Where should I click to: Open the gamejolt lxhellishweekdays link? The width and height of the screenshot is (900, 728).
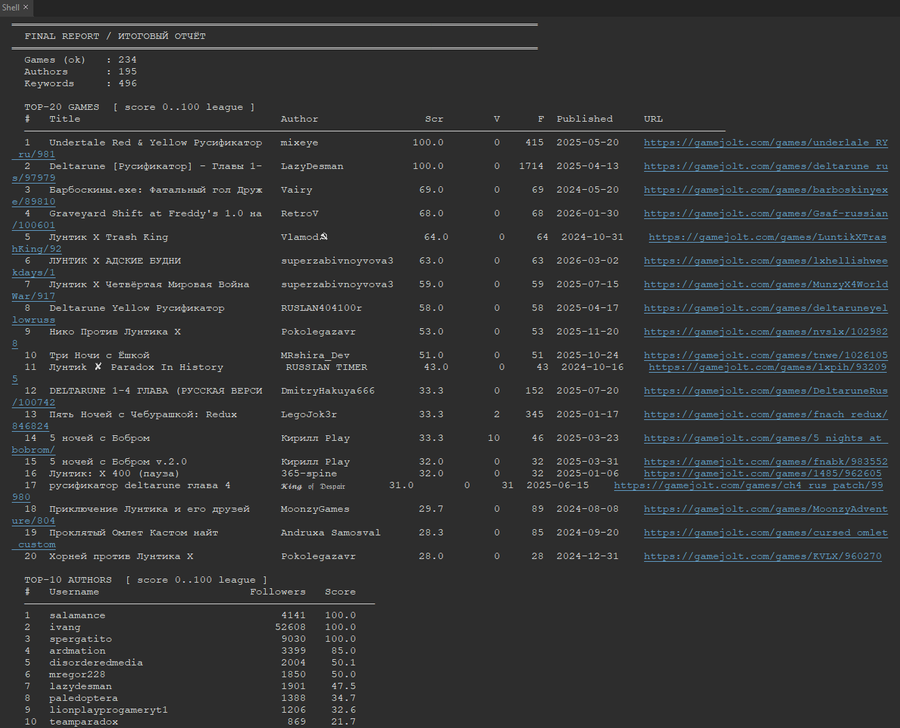pos(766,260)
